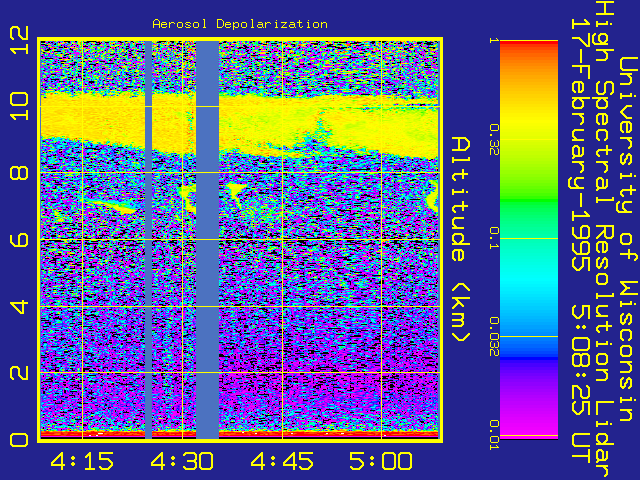640x480 pixels.
Task: Click the 4:15 time axis label
Action: pos(82,461)
